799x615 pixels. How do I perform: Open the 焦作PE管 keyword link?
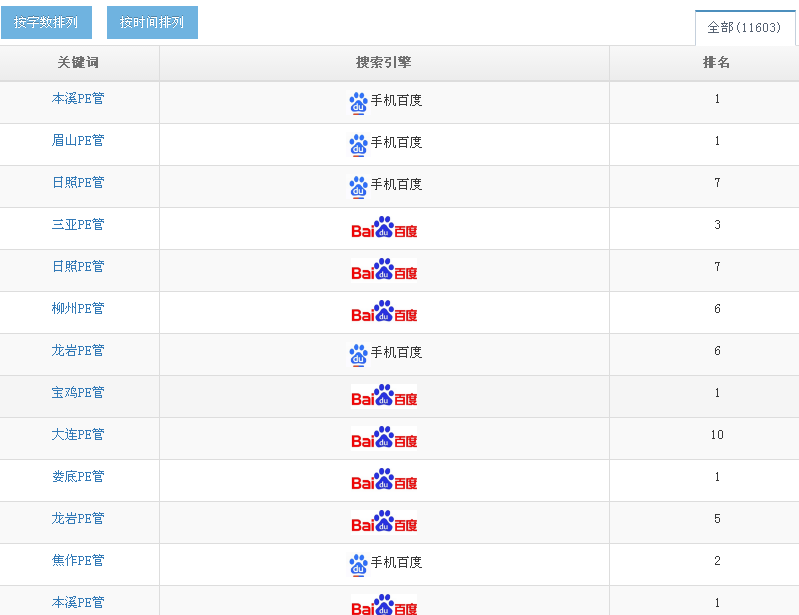pos(78,561)
